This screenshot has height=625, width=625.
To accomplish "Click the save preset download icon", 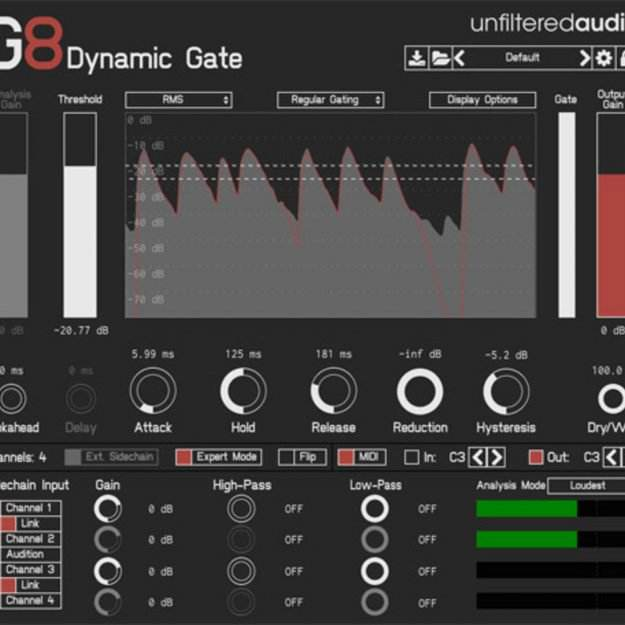I will coord(417,59).
